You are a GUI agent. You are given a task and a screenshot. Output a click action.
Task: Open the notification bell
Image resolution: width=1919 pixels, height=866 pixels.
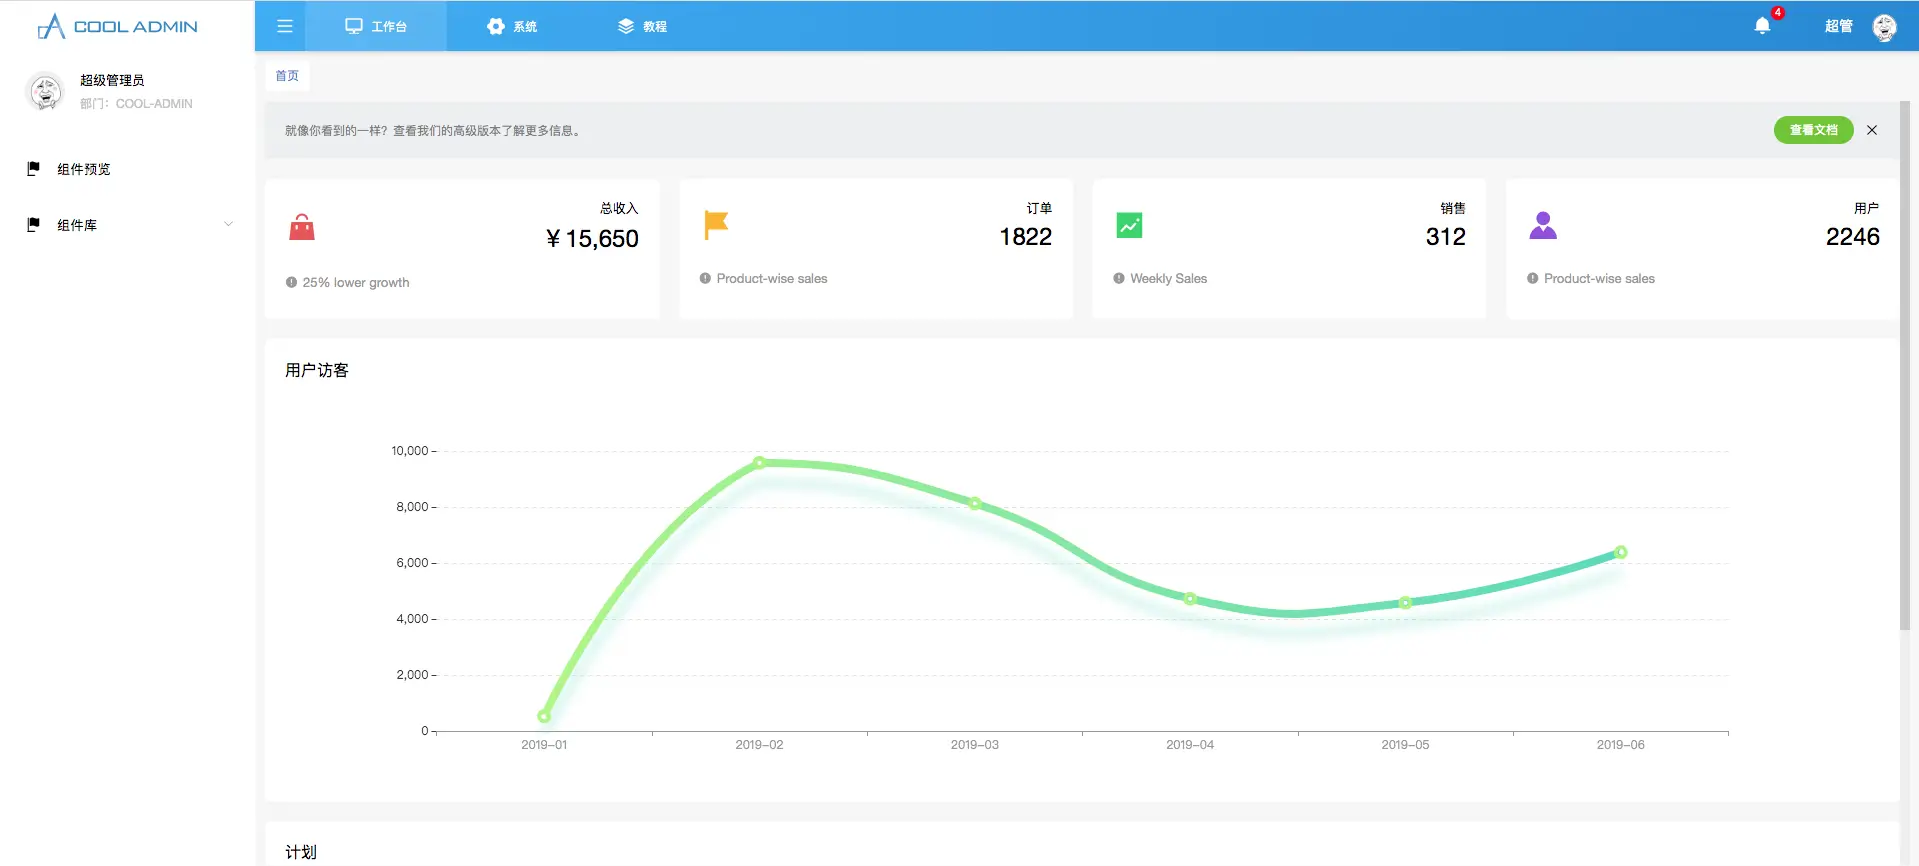coord(1762,26)
